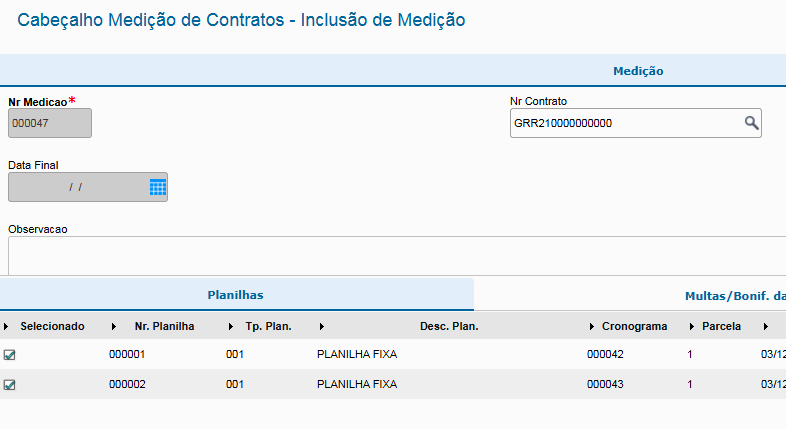Expand the Desc. Plan. column arrow
786x429 pixels.
coord(321,327)
